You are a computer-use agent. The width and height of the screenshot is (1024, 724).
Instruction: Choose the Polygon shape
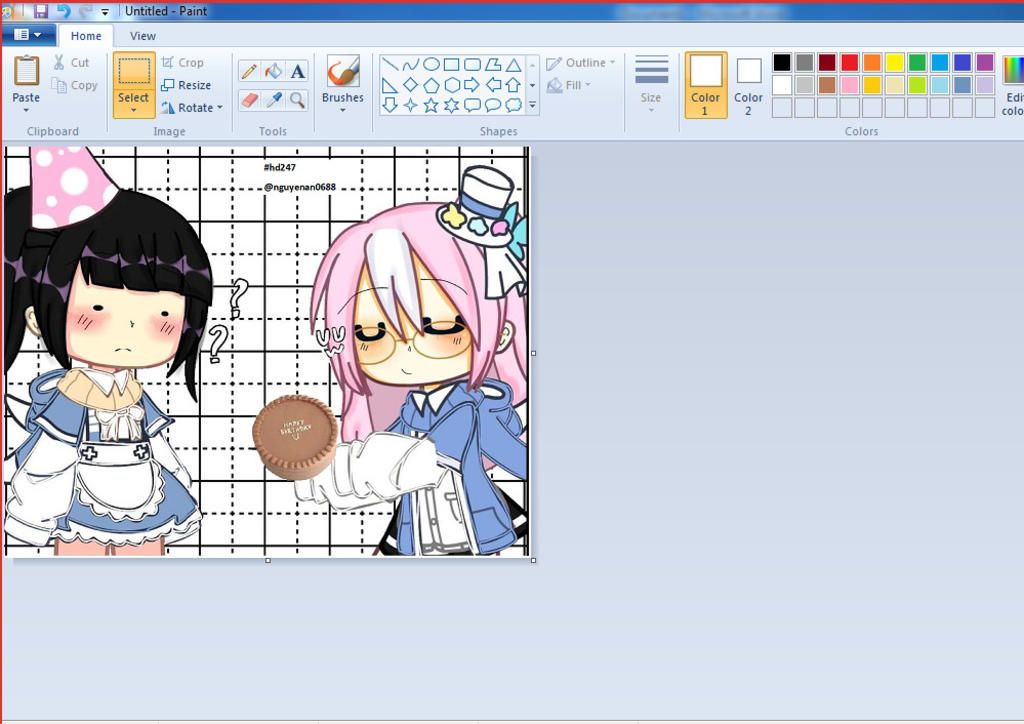[493, 65]
